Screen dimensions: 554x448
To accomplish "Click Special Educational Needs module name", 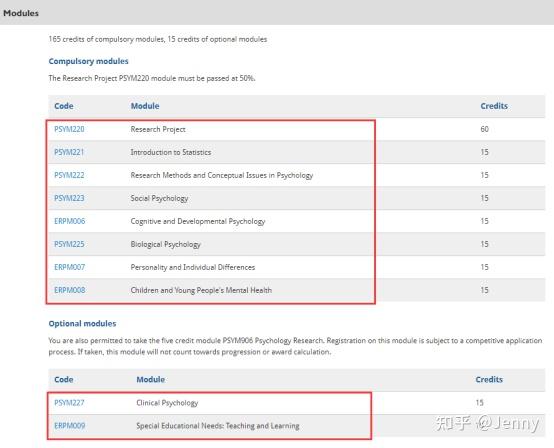I will (x=218, y=426).
